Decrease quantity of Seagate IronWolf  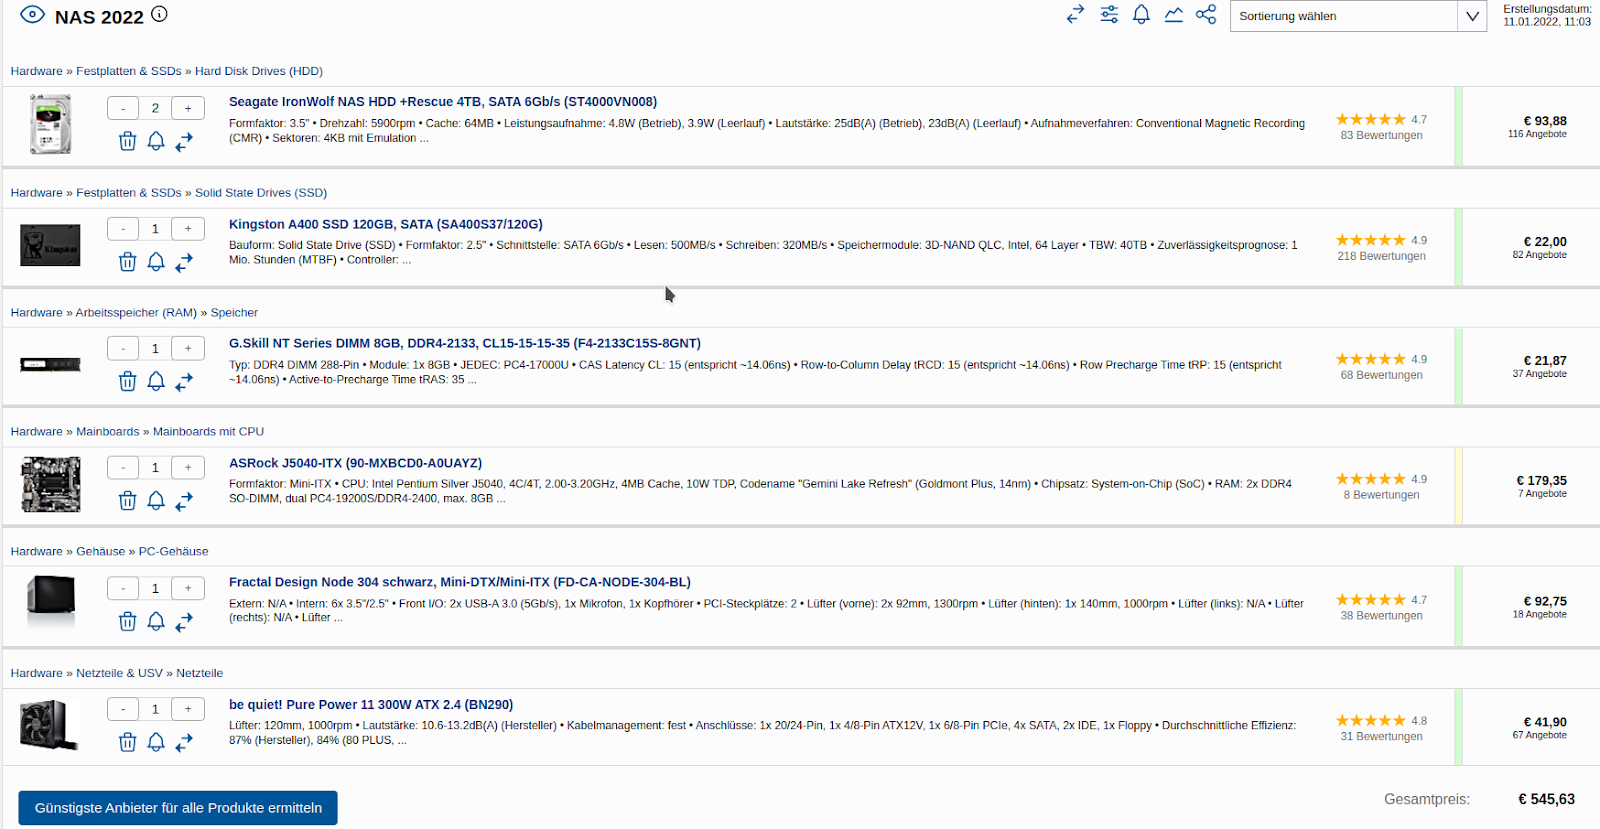123,108
